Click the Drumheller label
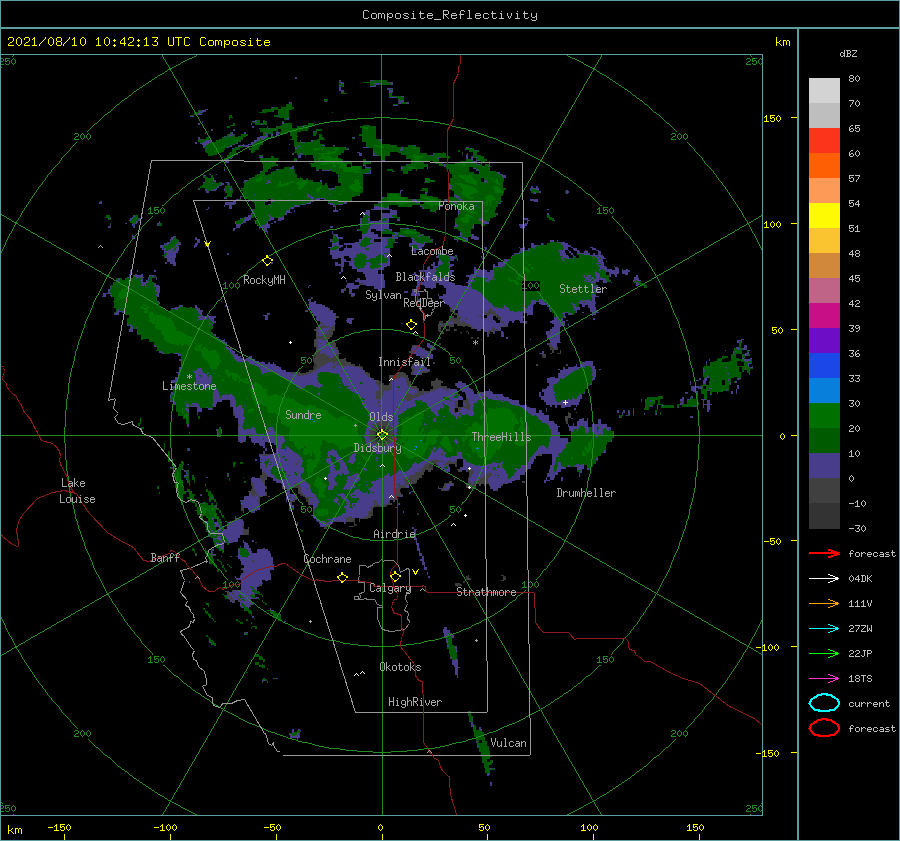 (x=586, y=493)
